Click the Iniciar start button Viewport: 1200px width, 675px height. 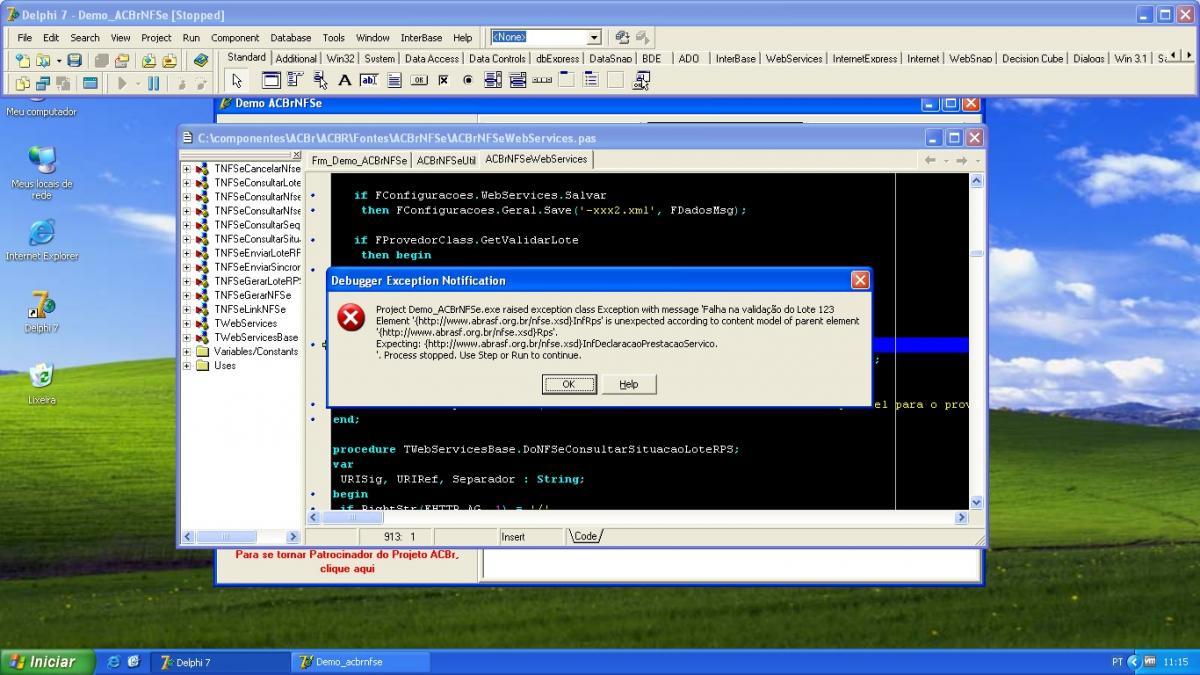(x=46, y=662)
